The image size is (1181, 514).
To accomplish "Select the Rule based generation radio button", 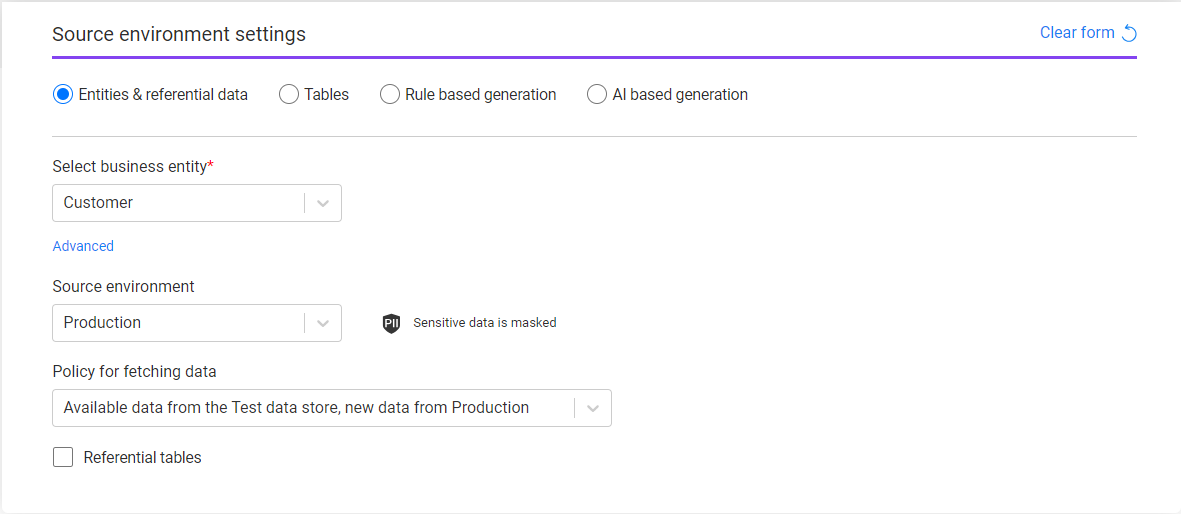I will pyautogui.click(x=390, y=95).
